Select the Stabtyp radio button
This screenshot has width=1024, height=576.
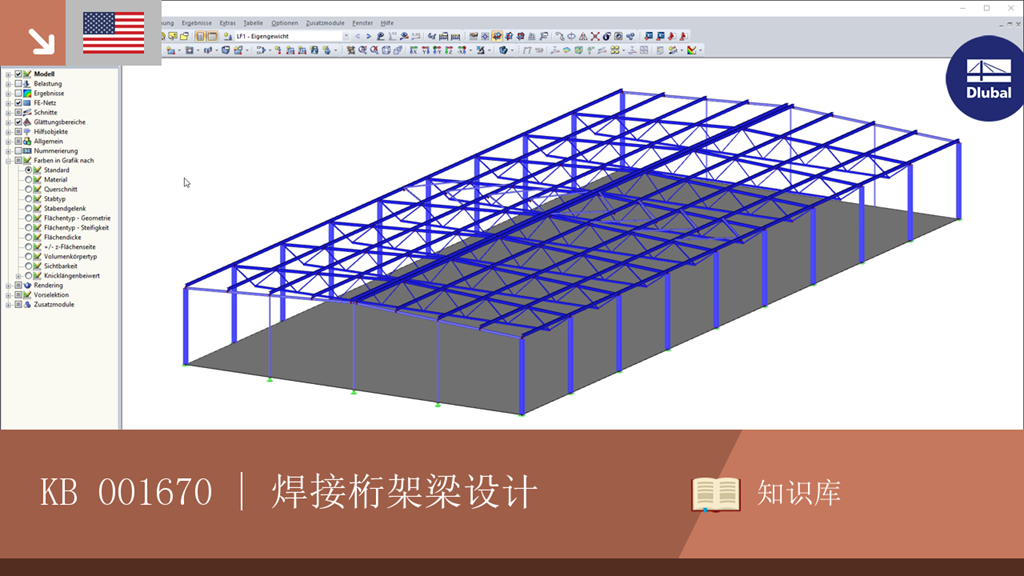(28, 199)
